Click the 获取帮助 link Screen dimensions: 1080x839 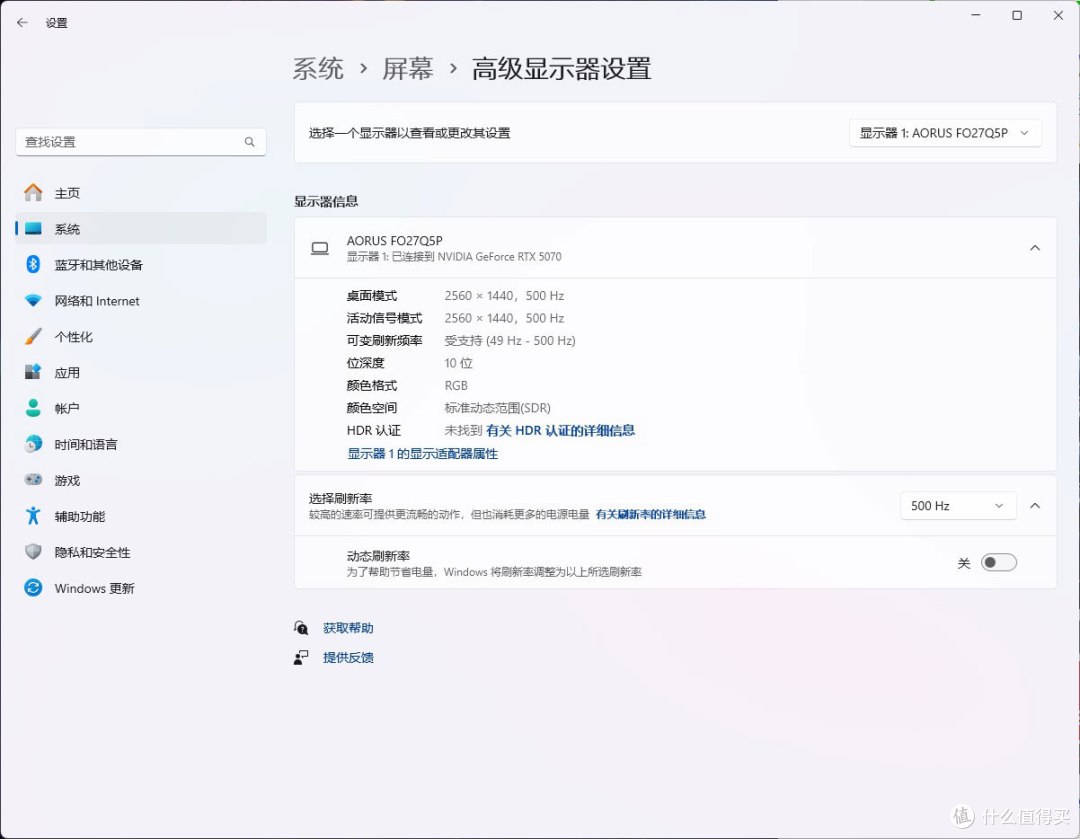pyautogui.click(x=348, y=628)
